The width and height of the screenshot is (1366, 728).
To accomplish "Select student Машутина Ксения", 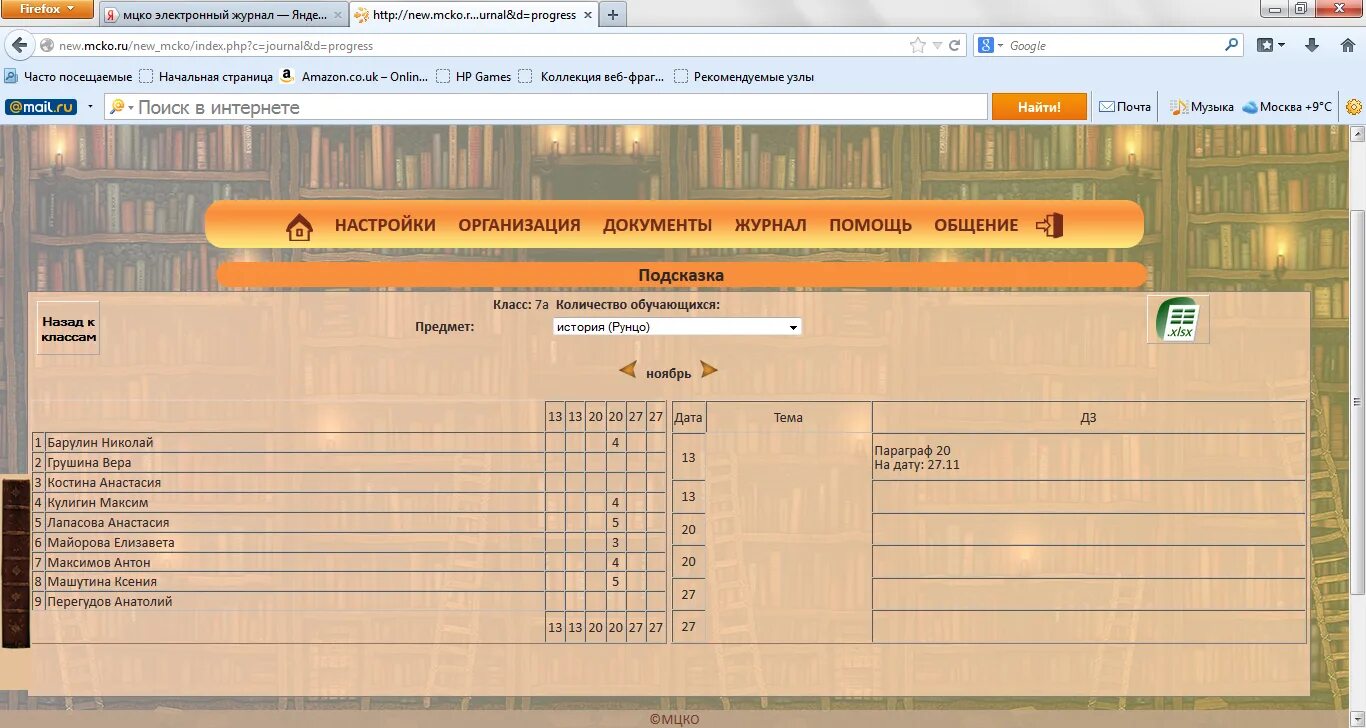I will point(102,582).
